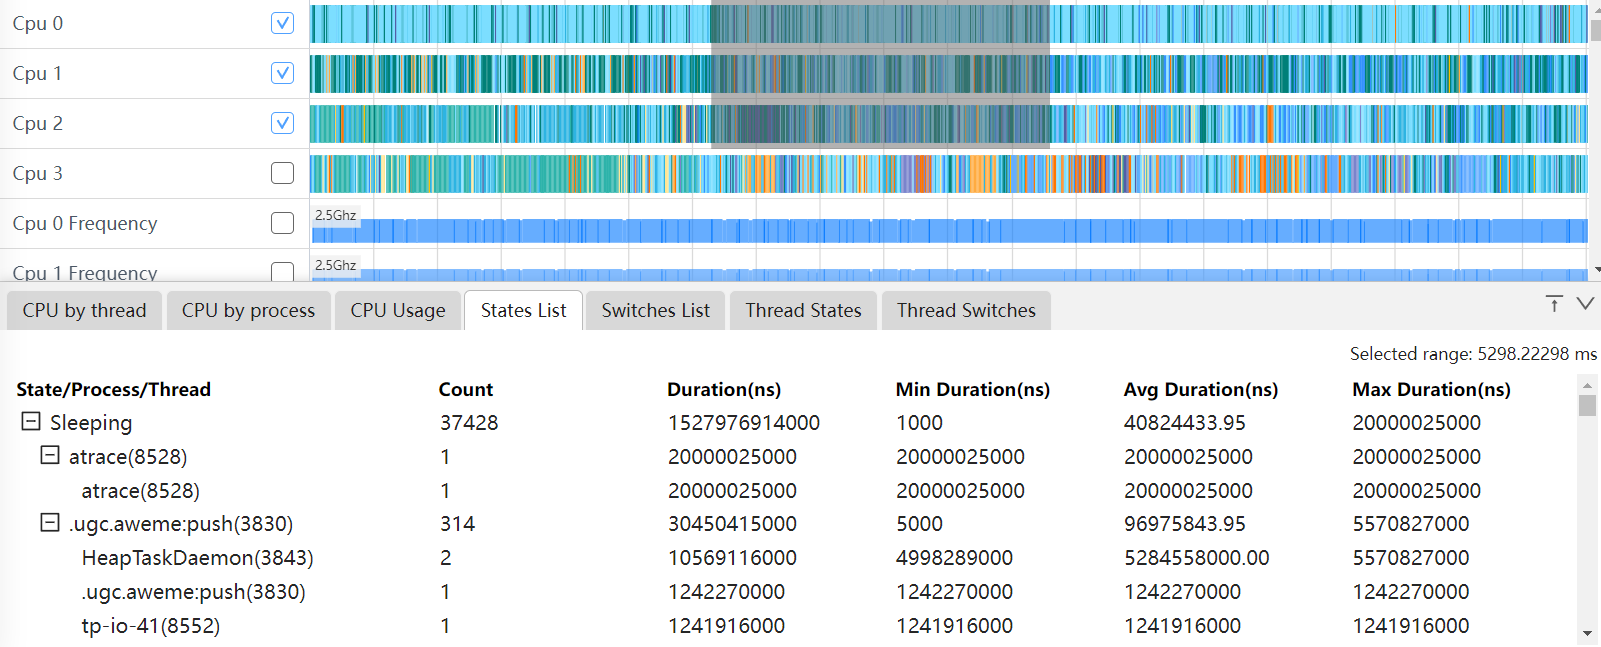This screenshot has width=1601, height=647.
Task: Go to the Thread States tab
Action: click(x=803, y=311)
